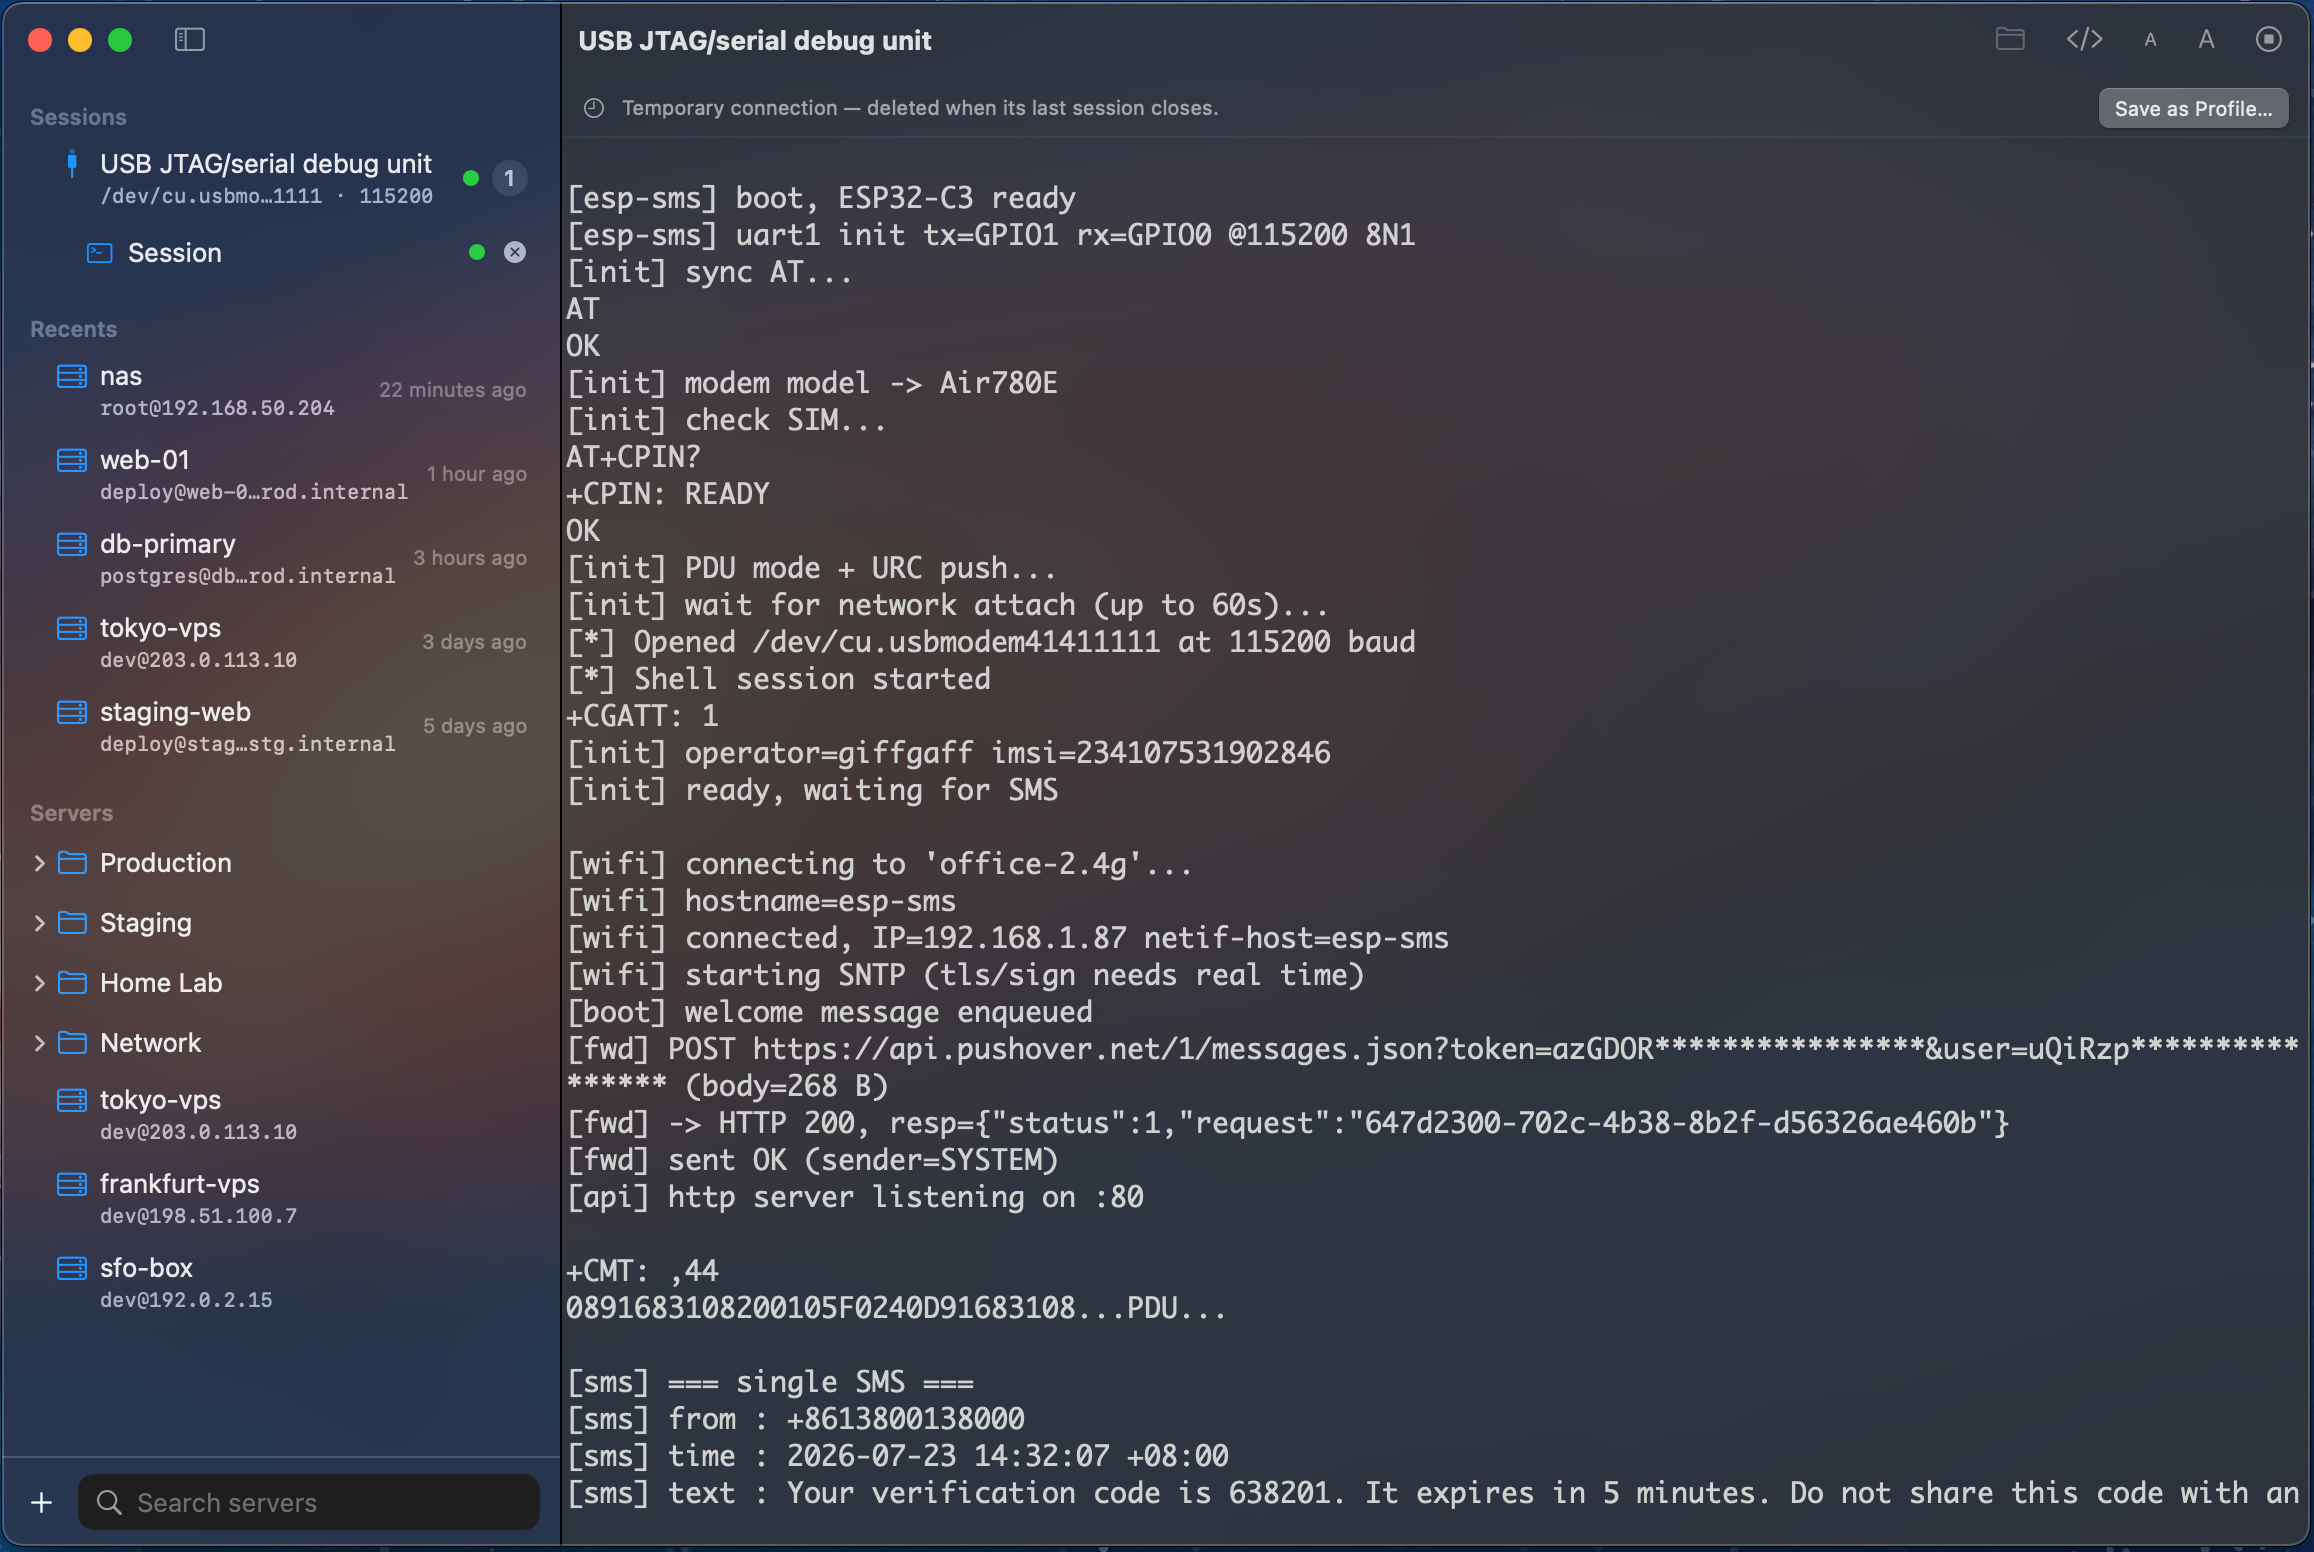
Task: Expand the Home Lab folder chevron
Action: pos(39,983)
